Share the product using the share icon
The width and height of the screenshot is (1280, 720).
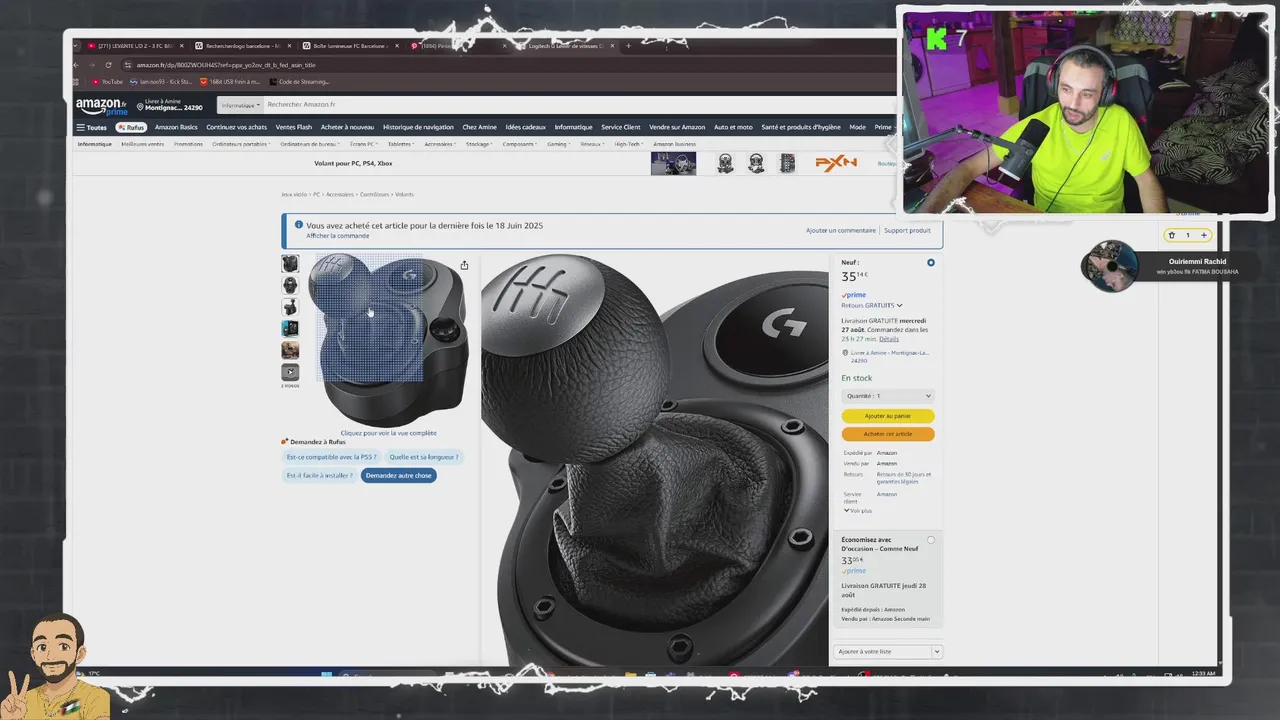(464, 265)
